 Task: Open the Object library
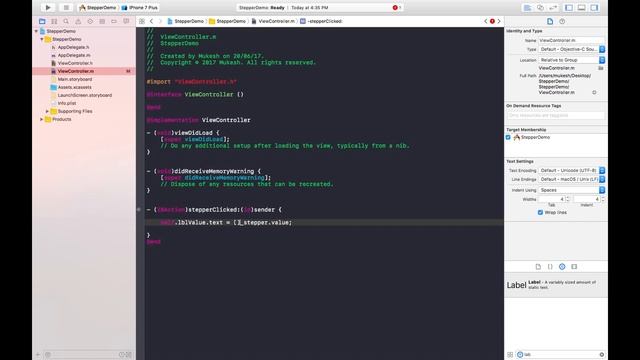pyautogui.click(x=562, y=267)
